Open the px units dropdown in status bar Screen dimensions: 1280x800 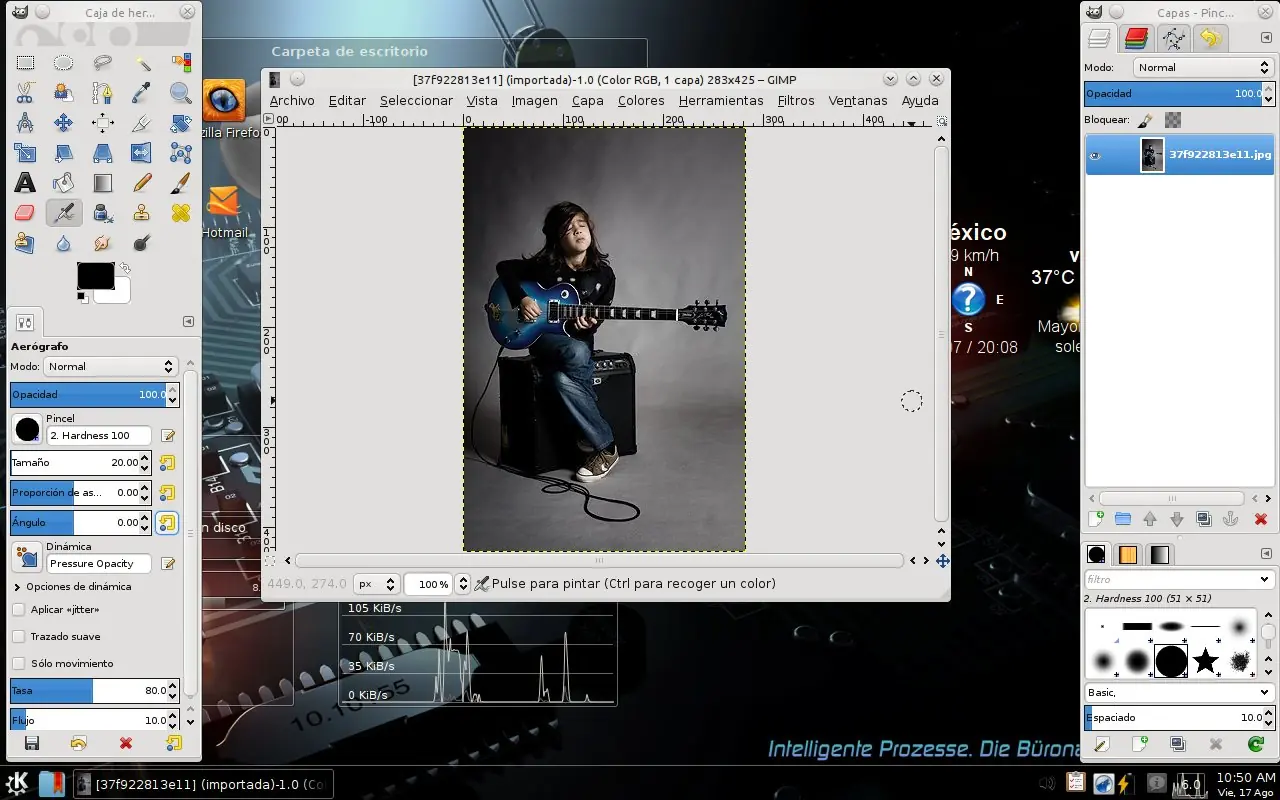pyautogui.click(x=378, y=584)
